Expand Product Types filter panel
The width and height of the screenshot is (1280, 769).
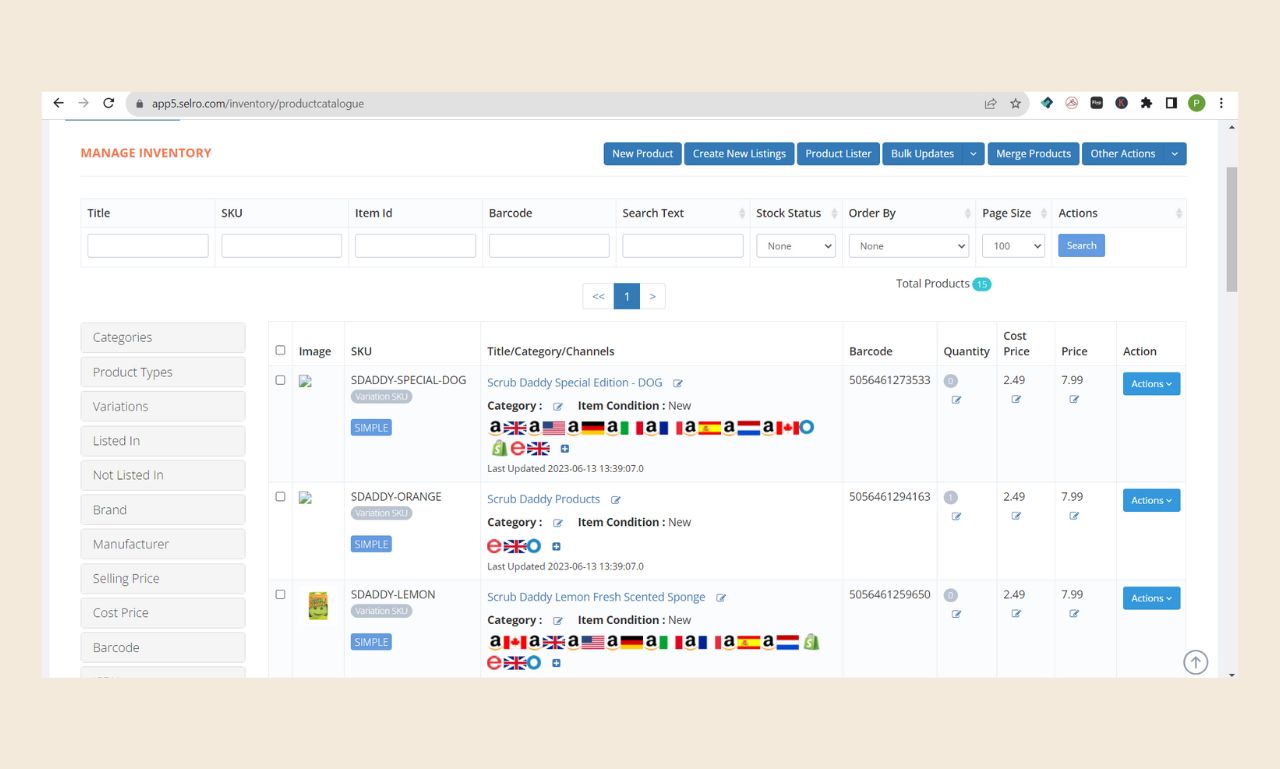163,372
